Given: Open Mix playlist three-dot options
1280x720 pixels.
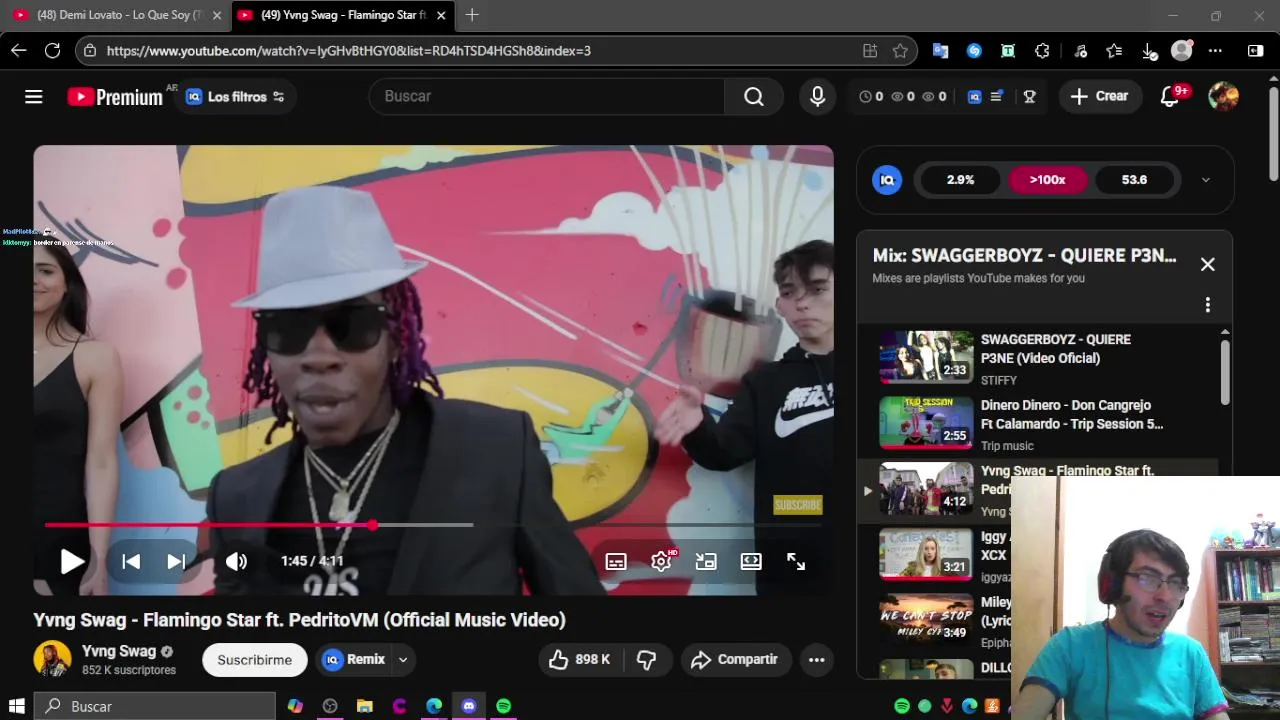Looking at the screenshot, I should pos(1207,304).
